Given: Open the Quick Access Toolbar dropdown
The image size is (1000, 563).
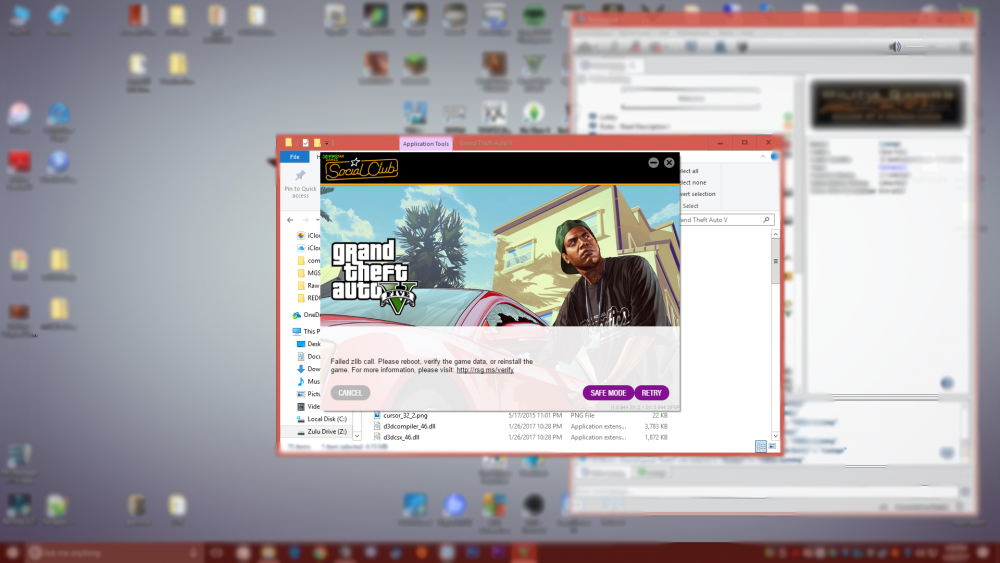Looking at the screenshot, I should click(x=327, y=143).
